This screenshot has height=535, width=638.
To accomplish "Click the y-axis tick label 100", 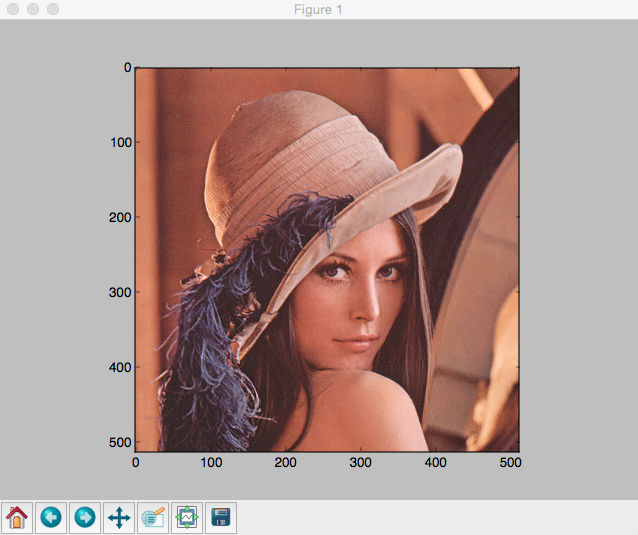I will 121,142.
